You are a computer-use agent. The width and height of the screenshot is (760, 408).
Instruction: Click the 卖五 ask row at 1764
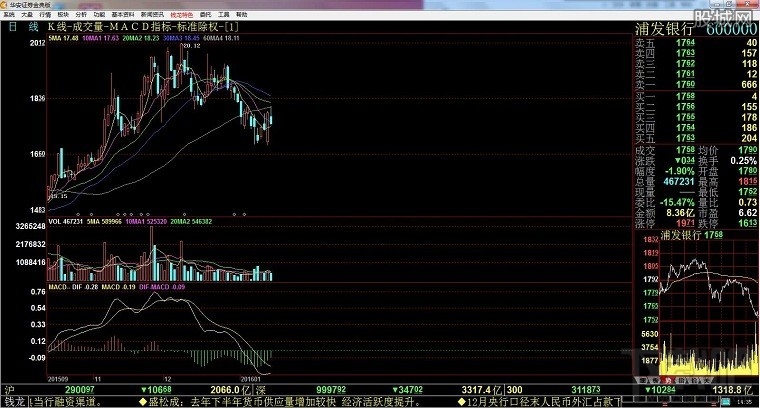coord(696,43)
